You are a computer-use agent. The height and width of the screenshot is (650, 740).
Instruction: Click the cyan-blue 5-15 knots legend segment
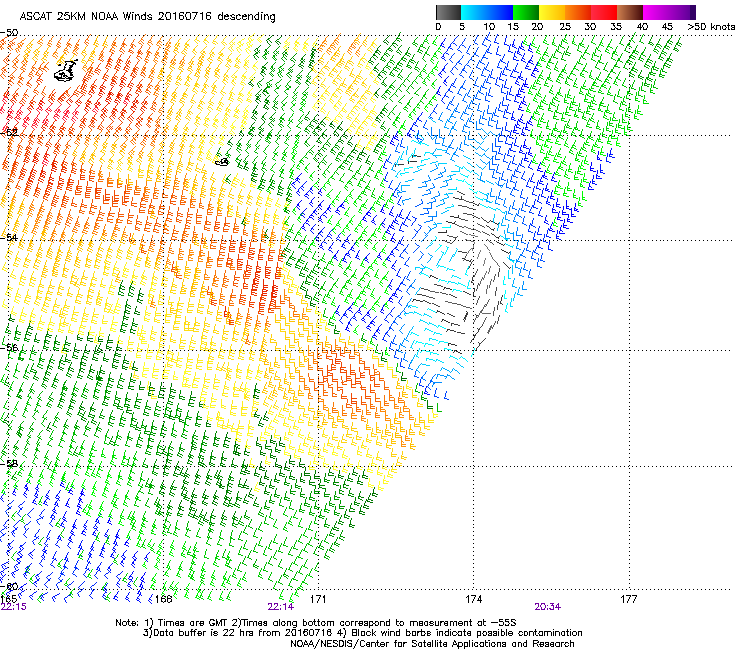(x=487, y=12)
